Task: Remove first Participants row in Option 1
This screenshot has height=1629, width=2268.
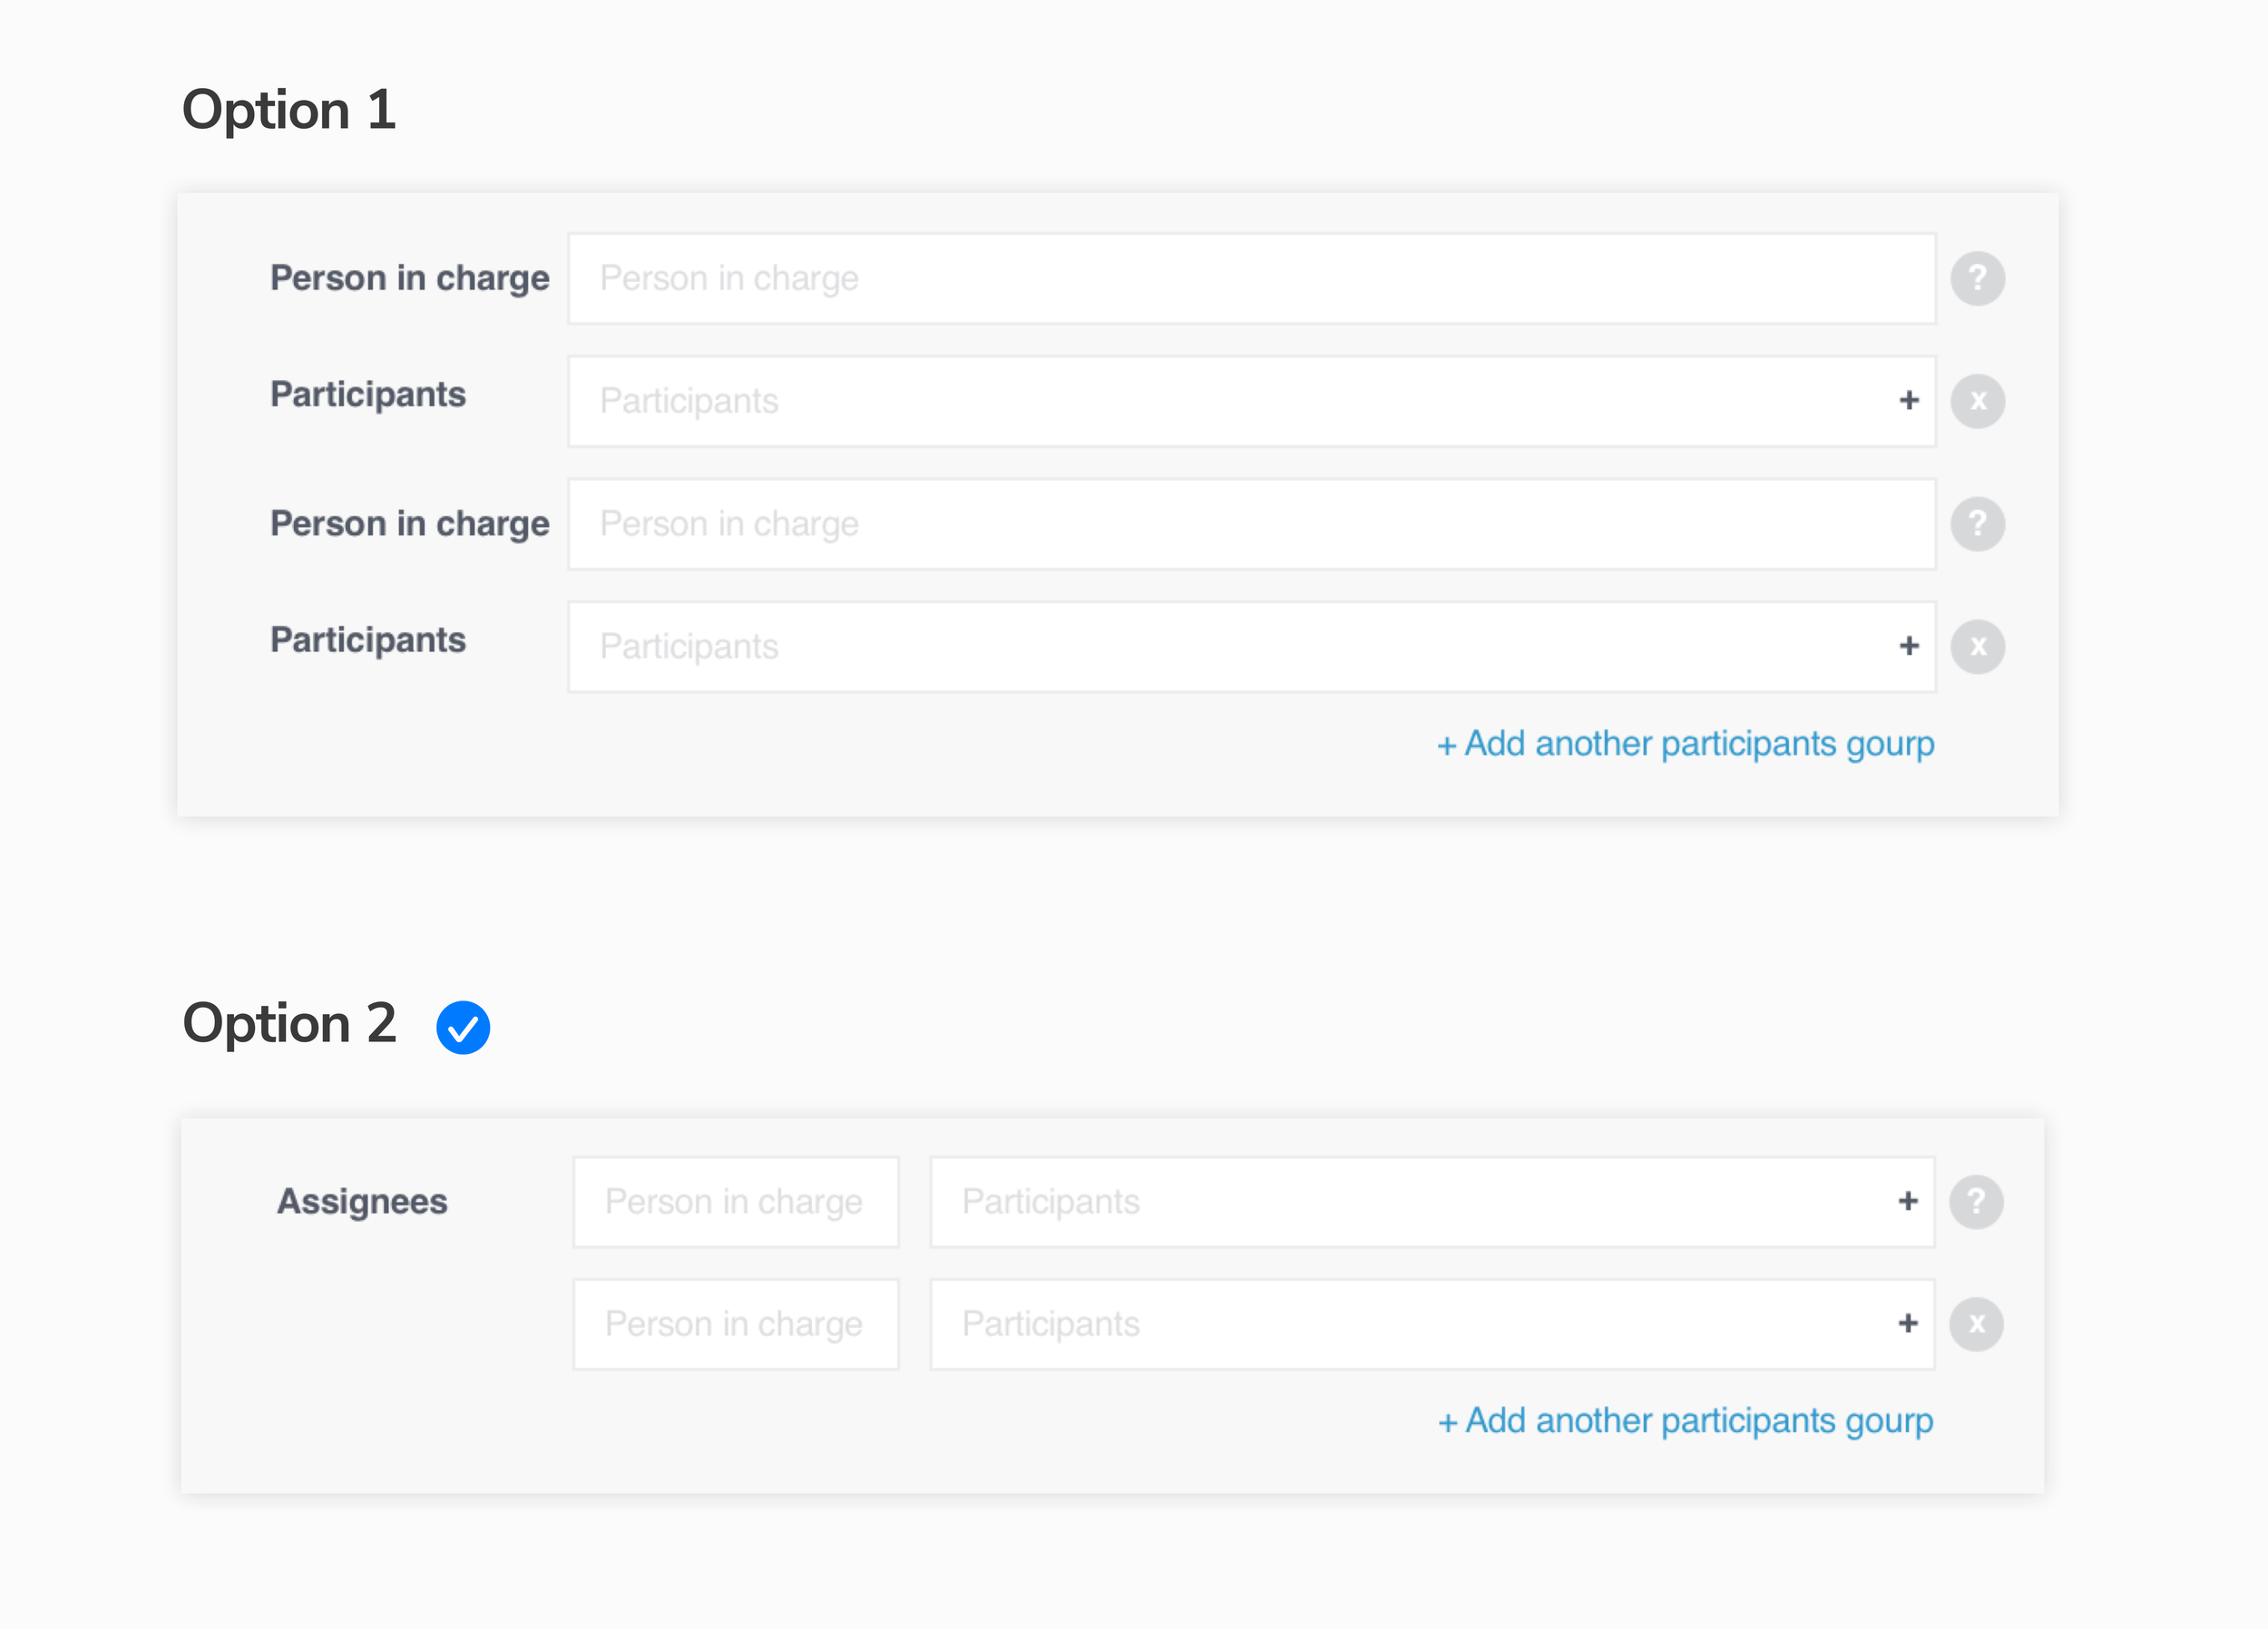Action: (x=1977, y=401)
